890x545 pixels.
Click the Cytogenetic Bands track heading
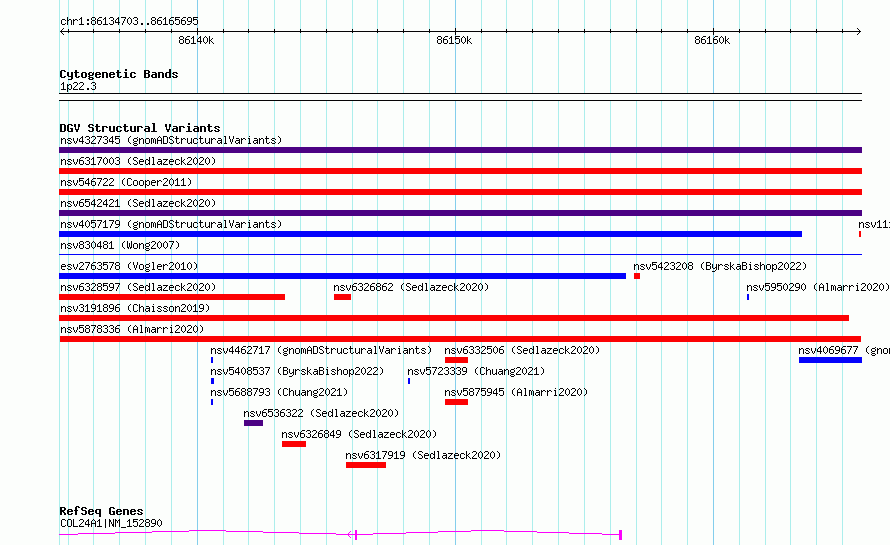[x=119, y=74]
